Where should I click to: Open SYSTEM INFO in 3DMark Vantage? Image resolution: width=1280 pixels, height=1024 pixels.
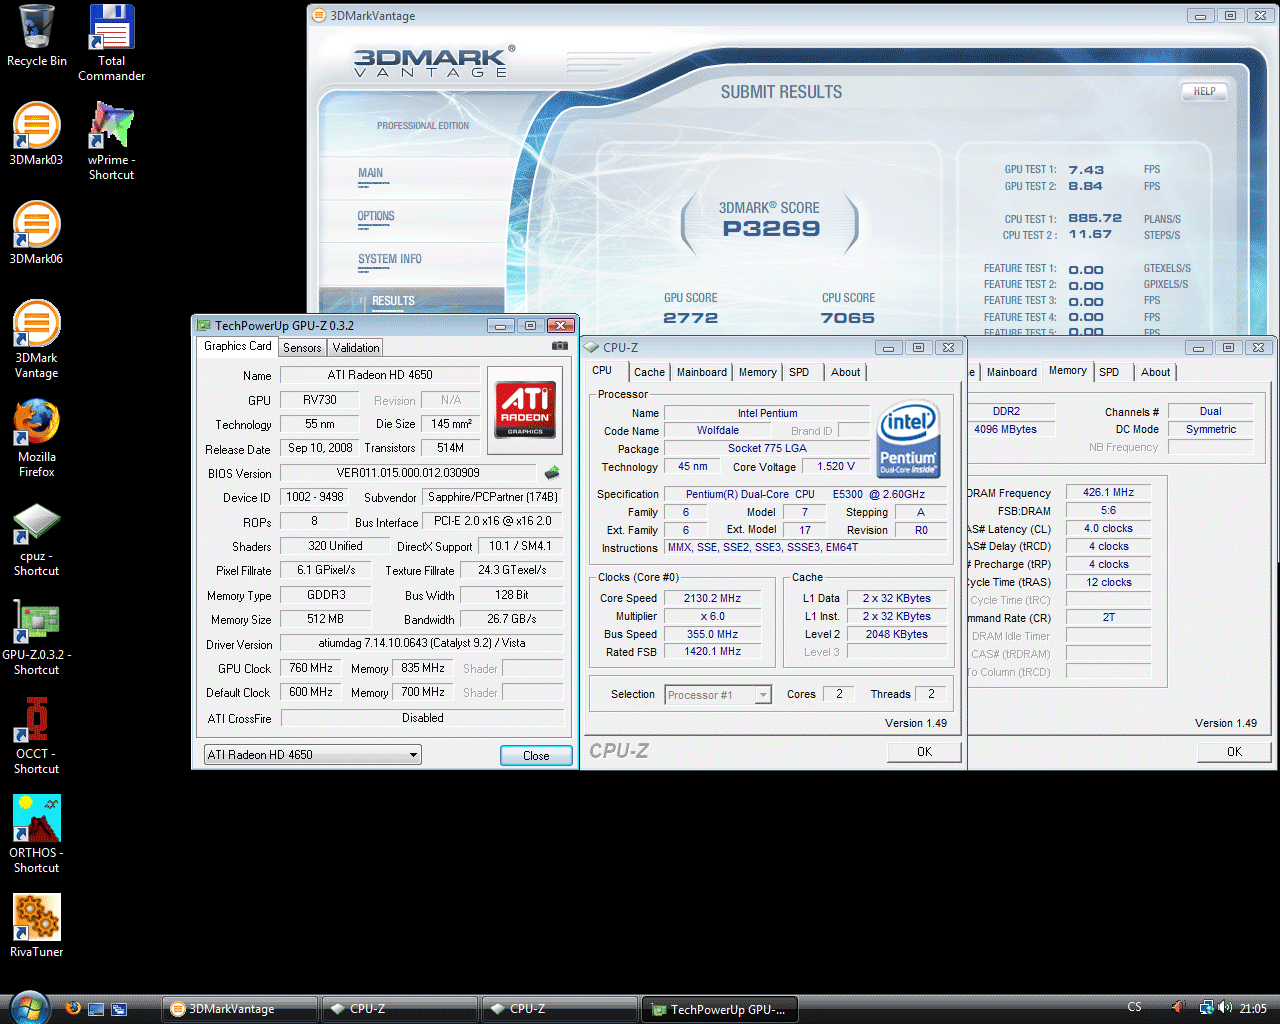[390, 260]
